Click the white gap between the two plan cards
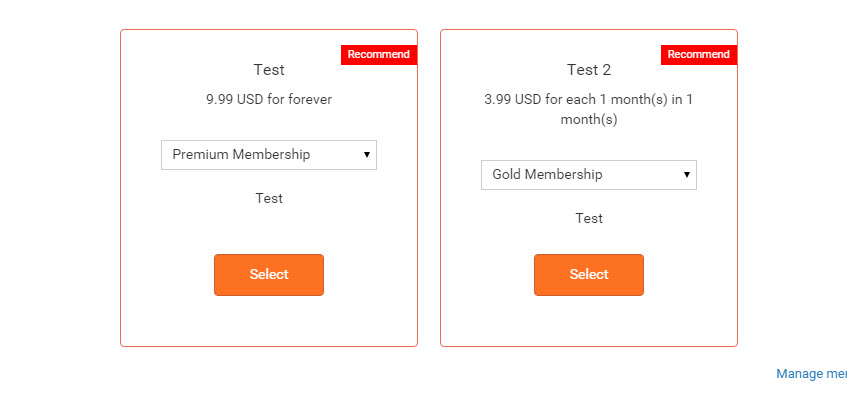 (x=429, y=190)
